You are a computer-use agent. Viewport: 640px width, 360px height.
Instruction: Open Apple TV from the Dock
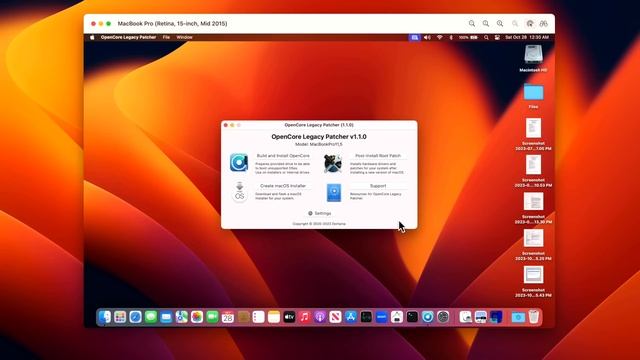(289, 317)
